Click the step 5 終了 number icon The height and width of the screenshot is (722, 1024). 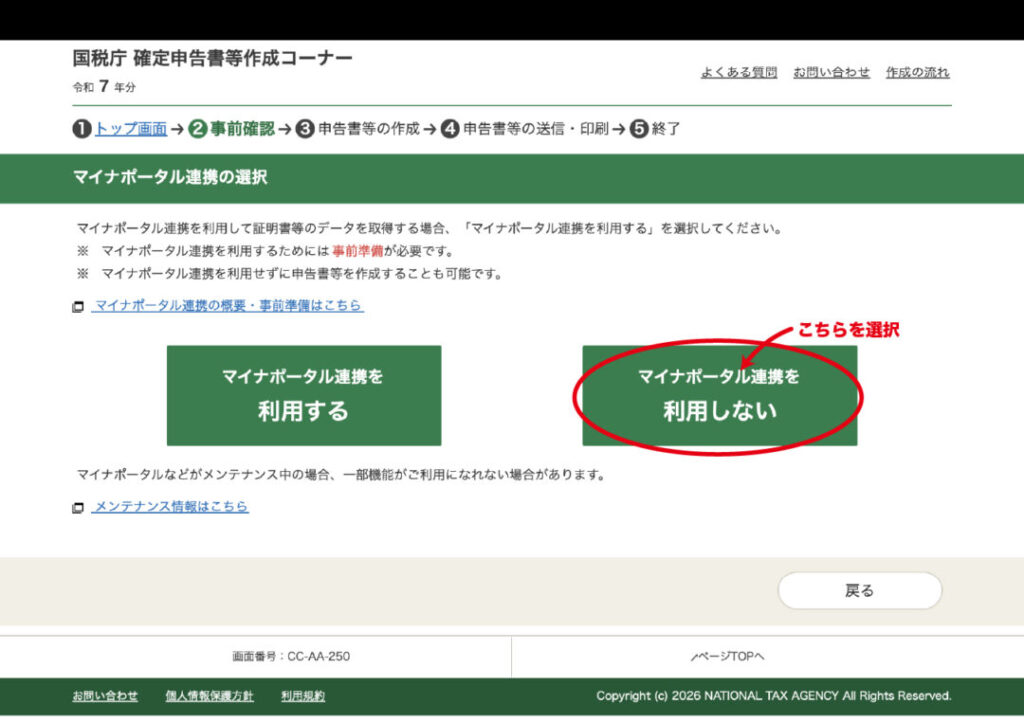click(638, 129)
